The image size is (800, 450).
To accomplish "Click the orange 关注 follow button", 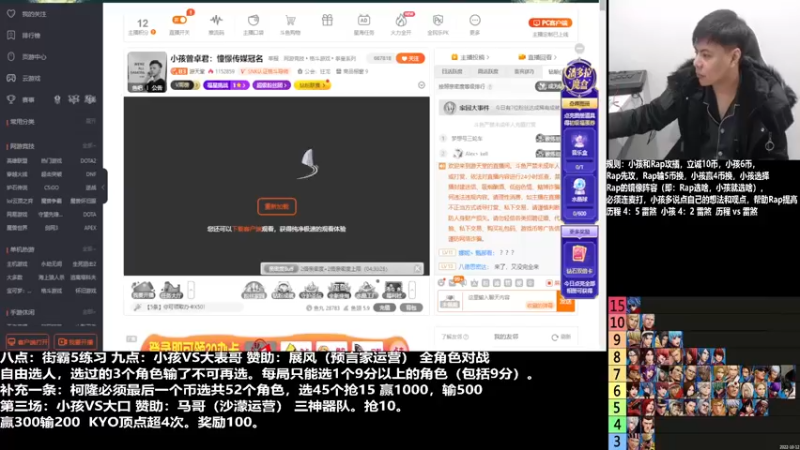I will 410,59.
